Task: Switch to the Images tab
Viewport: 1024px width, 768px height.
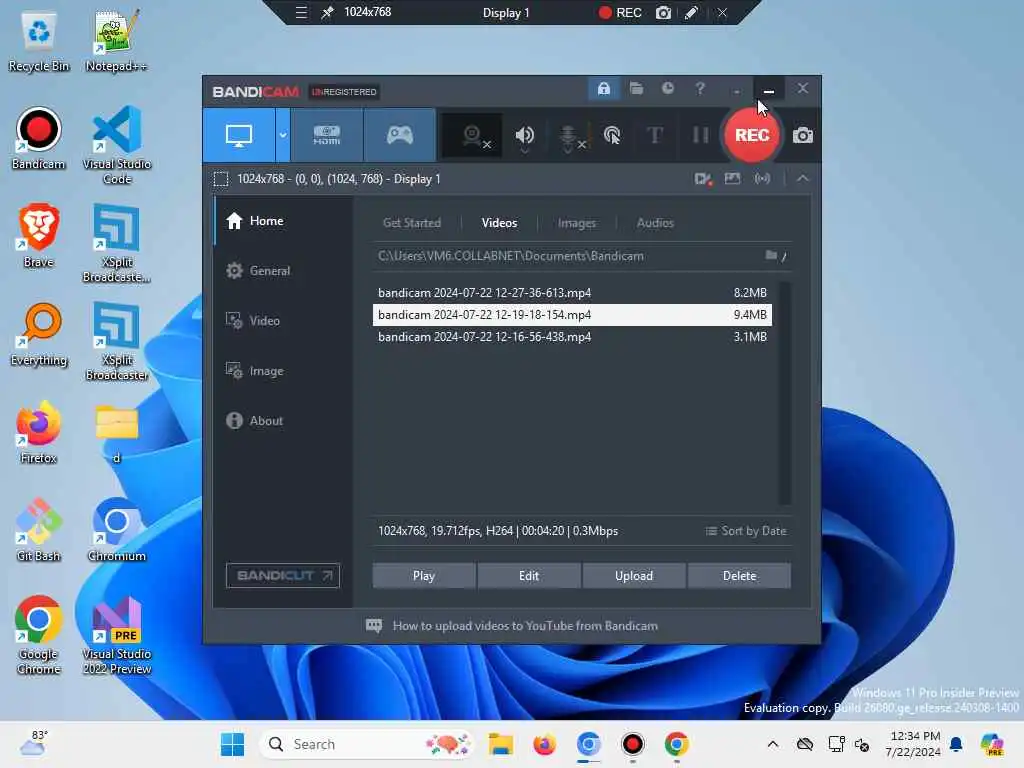Action: (576, 223)
